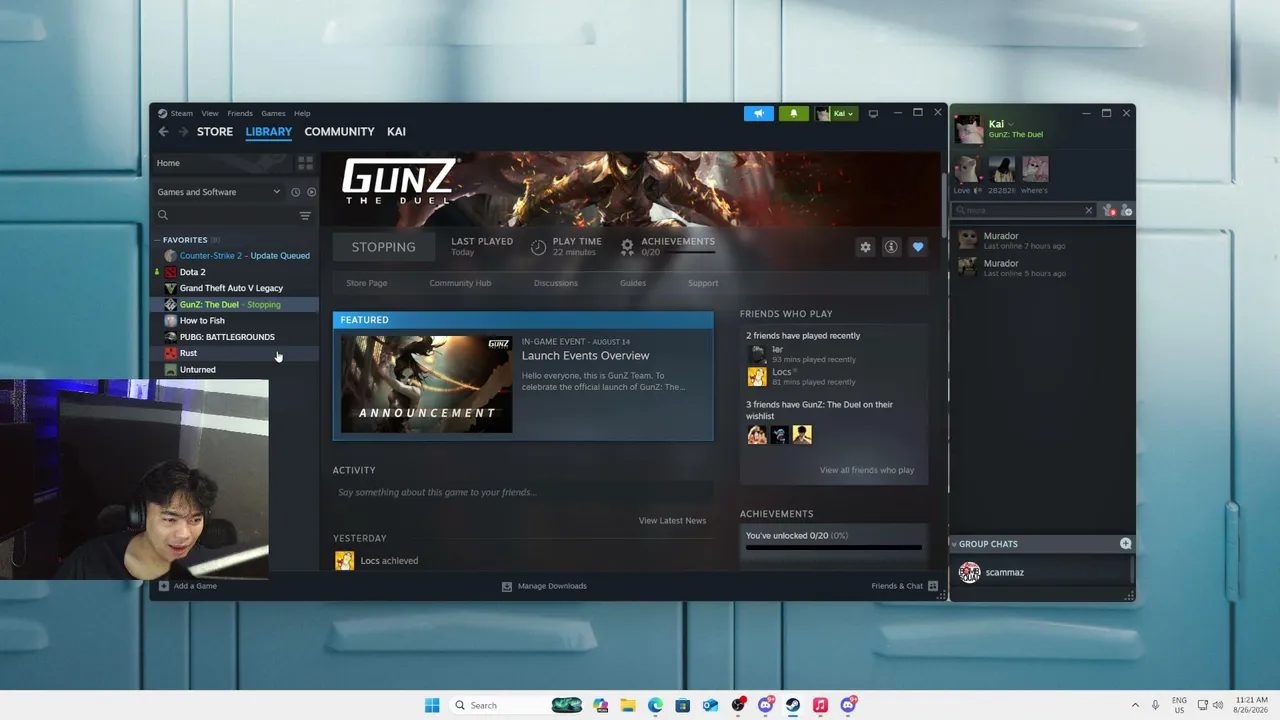Open the Help menu

pyautogui.click(x=302, y=113)
